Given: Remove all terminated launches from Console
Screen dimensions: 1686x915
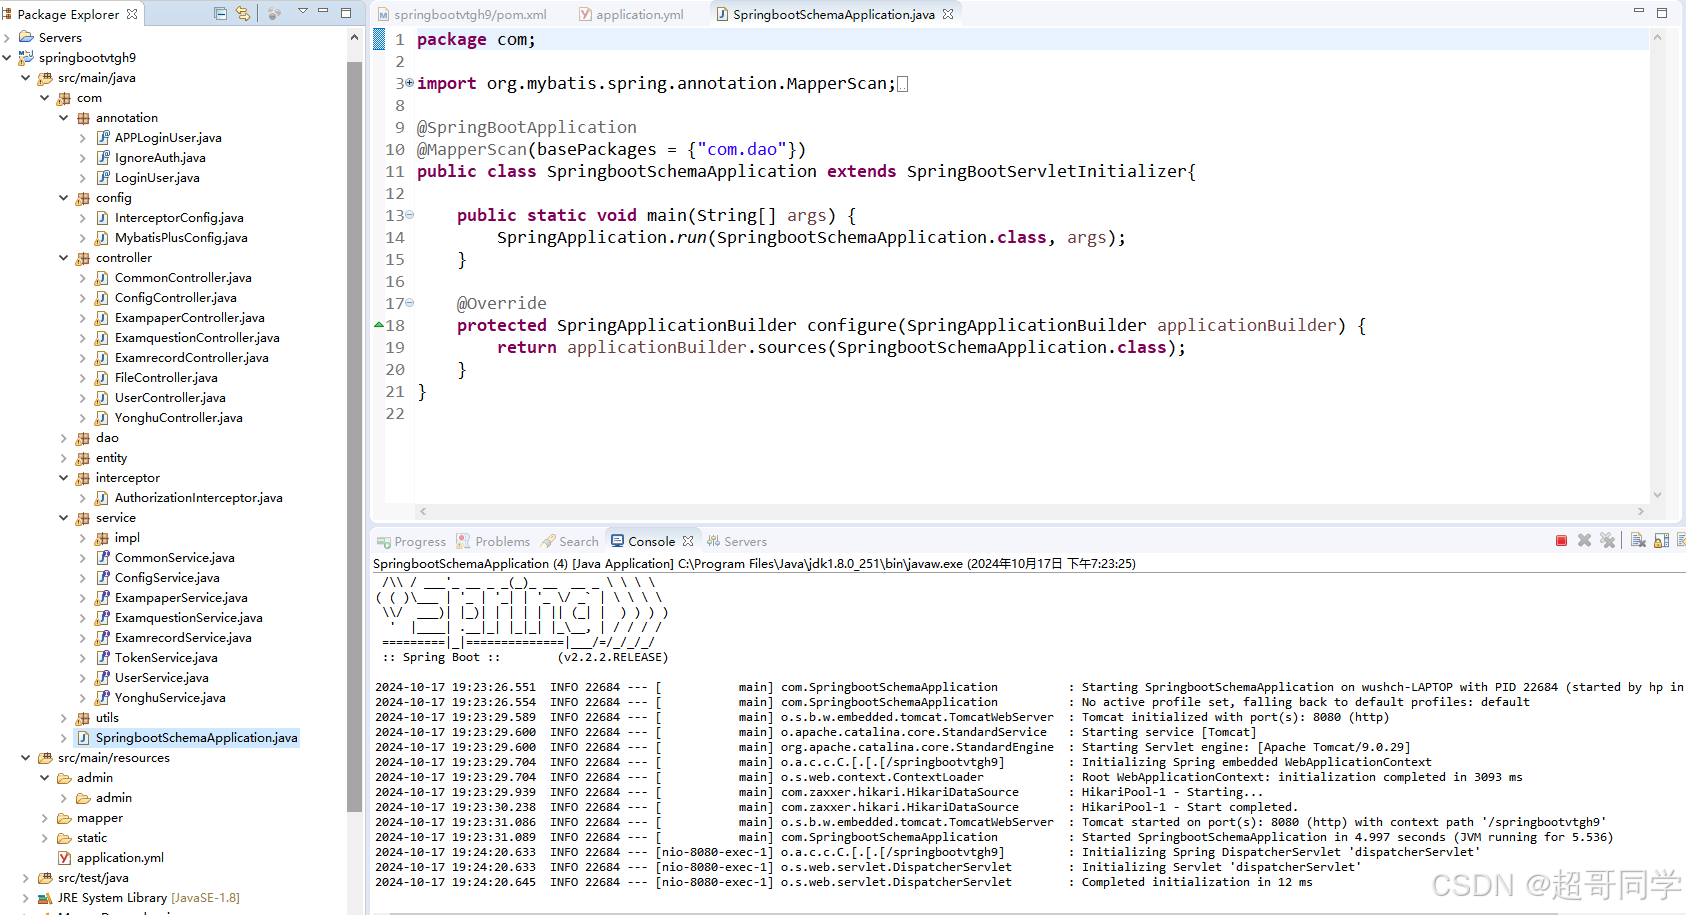Looking at the screenshot, I should [1608, 540].
